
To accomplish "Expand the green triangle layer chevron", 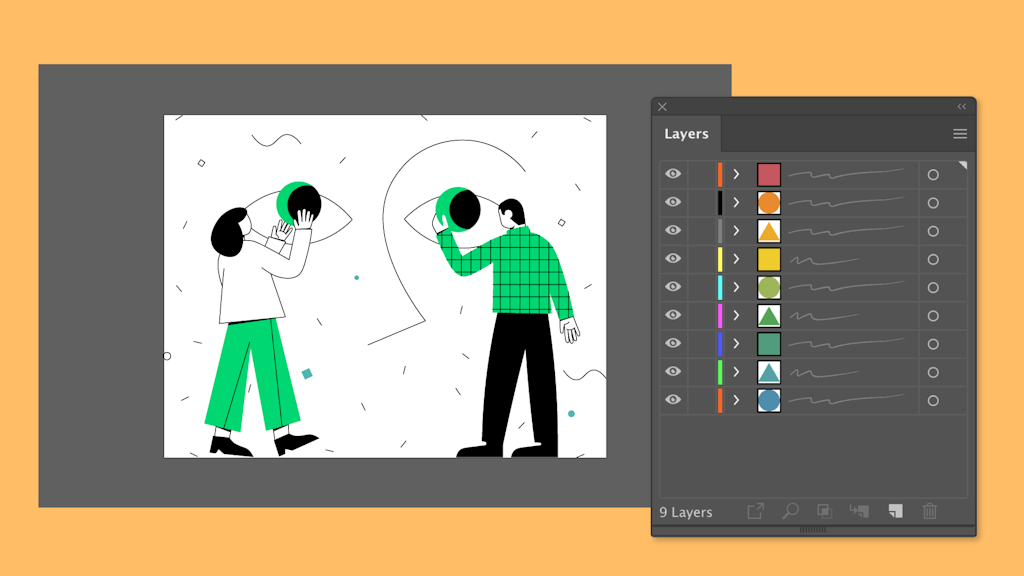I will coord(736,316).
